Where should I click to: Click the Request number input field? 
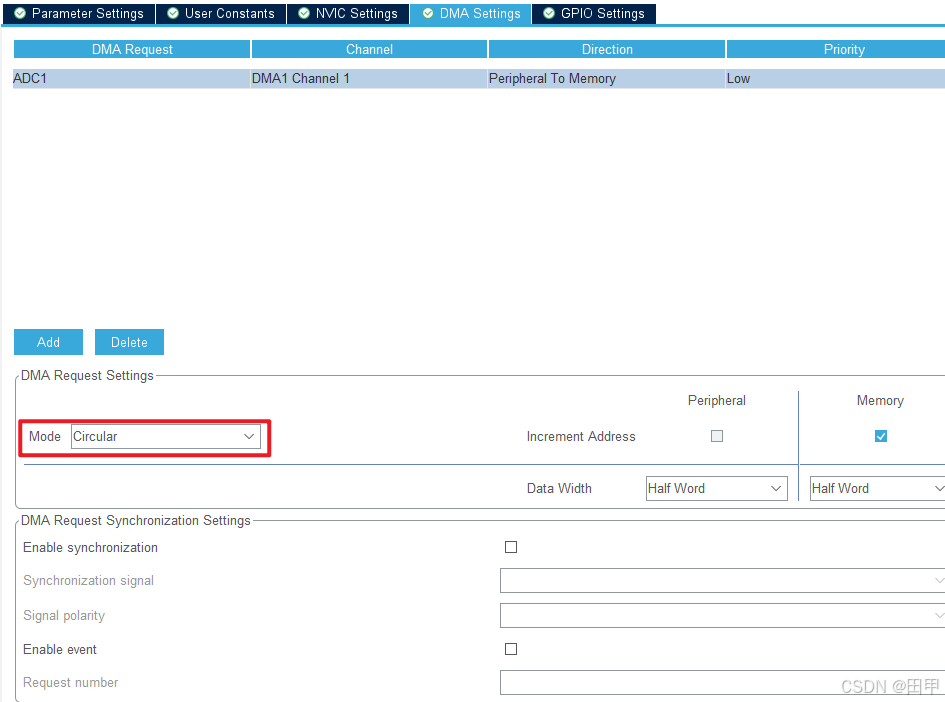pyautogui.click(x=723, y=682)
